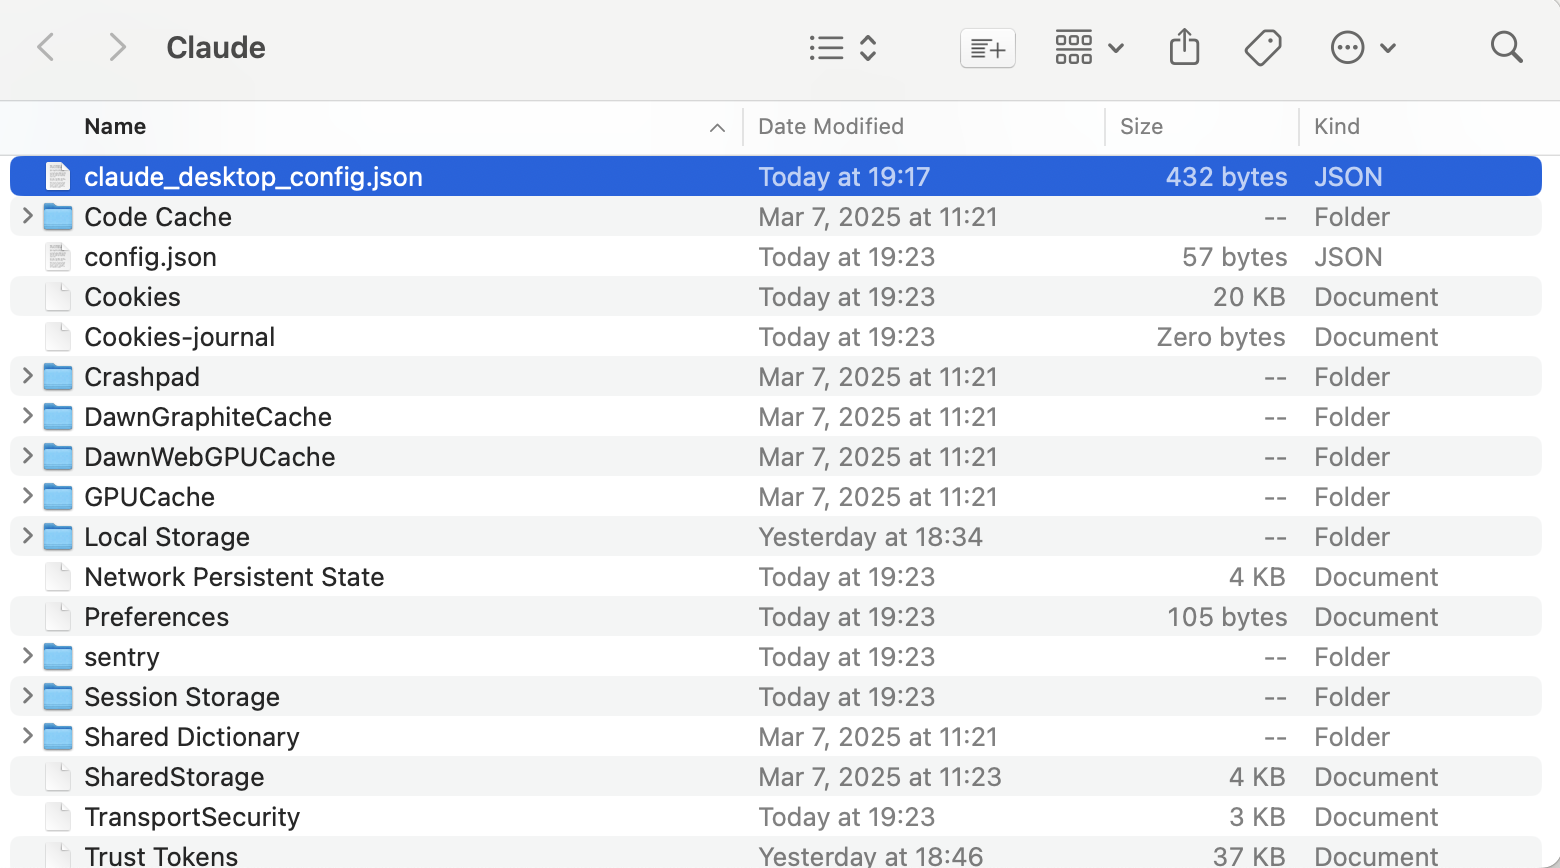Click the 57 bytes size value

[x=1234, y=257]
